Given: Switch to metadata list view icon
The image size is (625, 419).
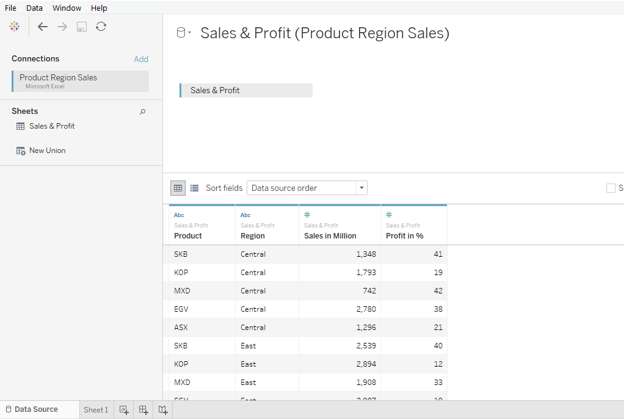Looking at the screenshot, I should 194,188.
